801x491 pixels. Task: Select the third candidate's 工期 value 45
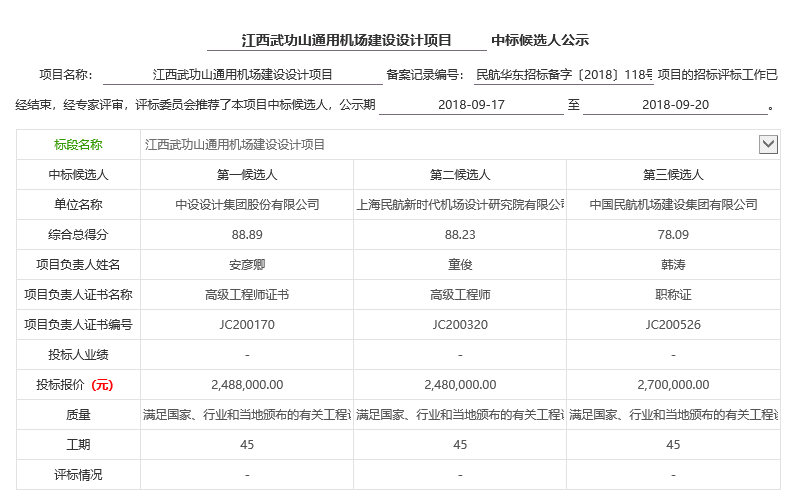673,445
